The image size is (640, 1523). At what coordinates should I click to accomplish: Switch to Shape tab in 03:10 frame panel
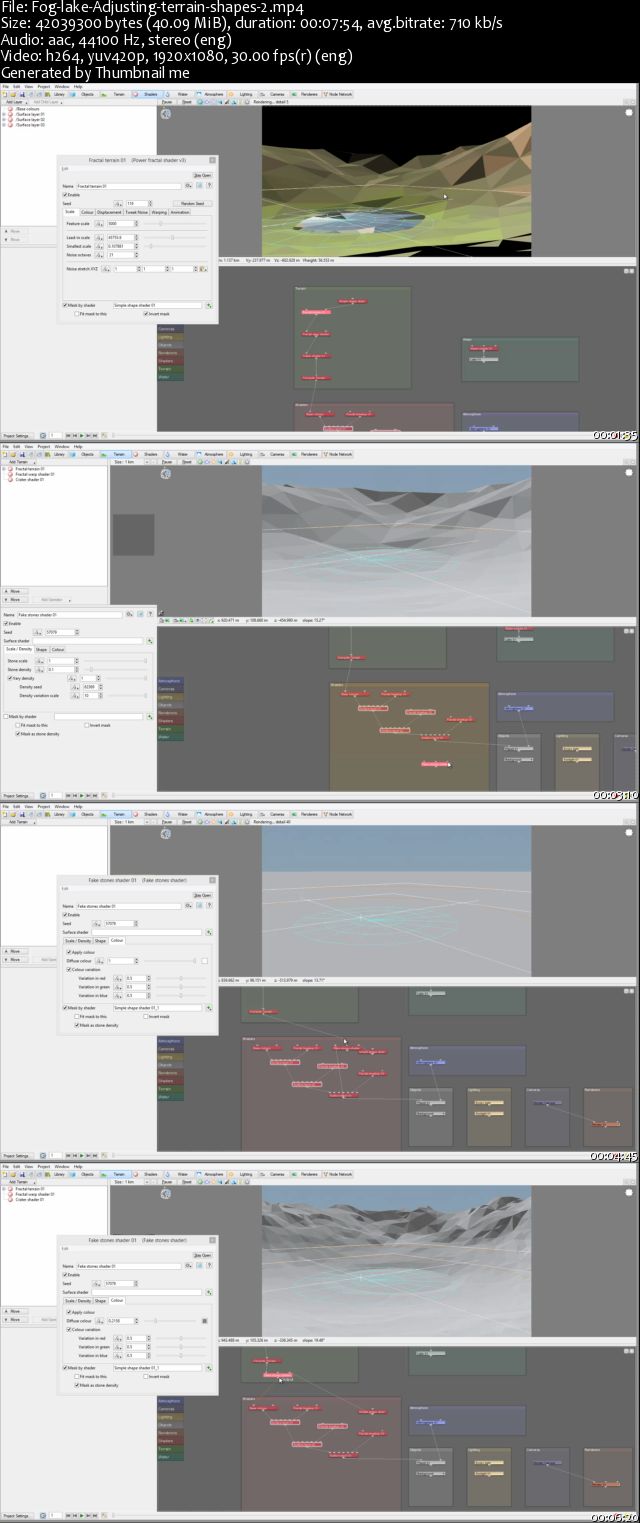[x=41, y=649]
